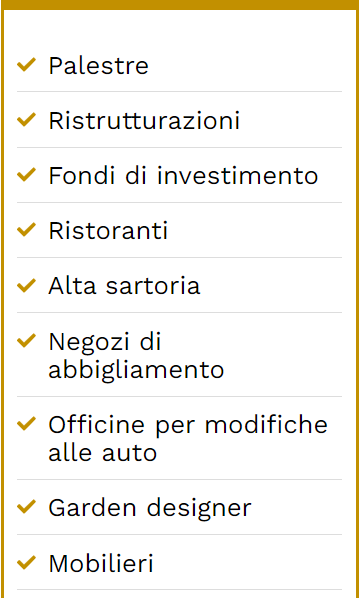Choose Fondi di investimento text
This screenshot has width=364, height=598.
tap(183, 175)
